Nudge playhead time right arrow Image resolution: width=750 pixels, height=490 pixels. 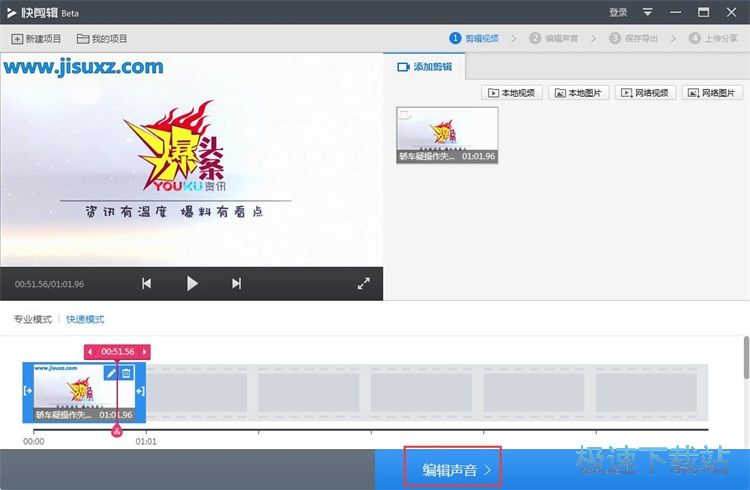pyautogui.click(x=144, y=352)
